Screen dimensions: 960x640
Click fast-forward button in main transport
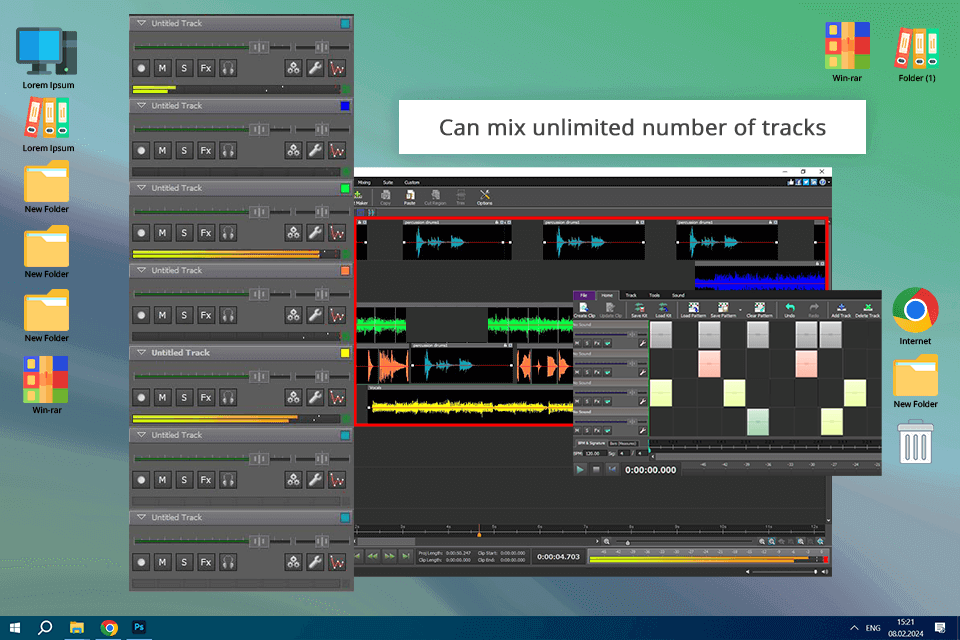[x=389, y=556]
